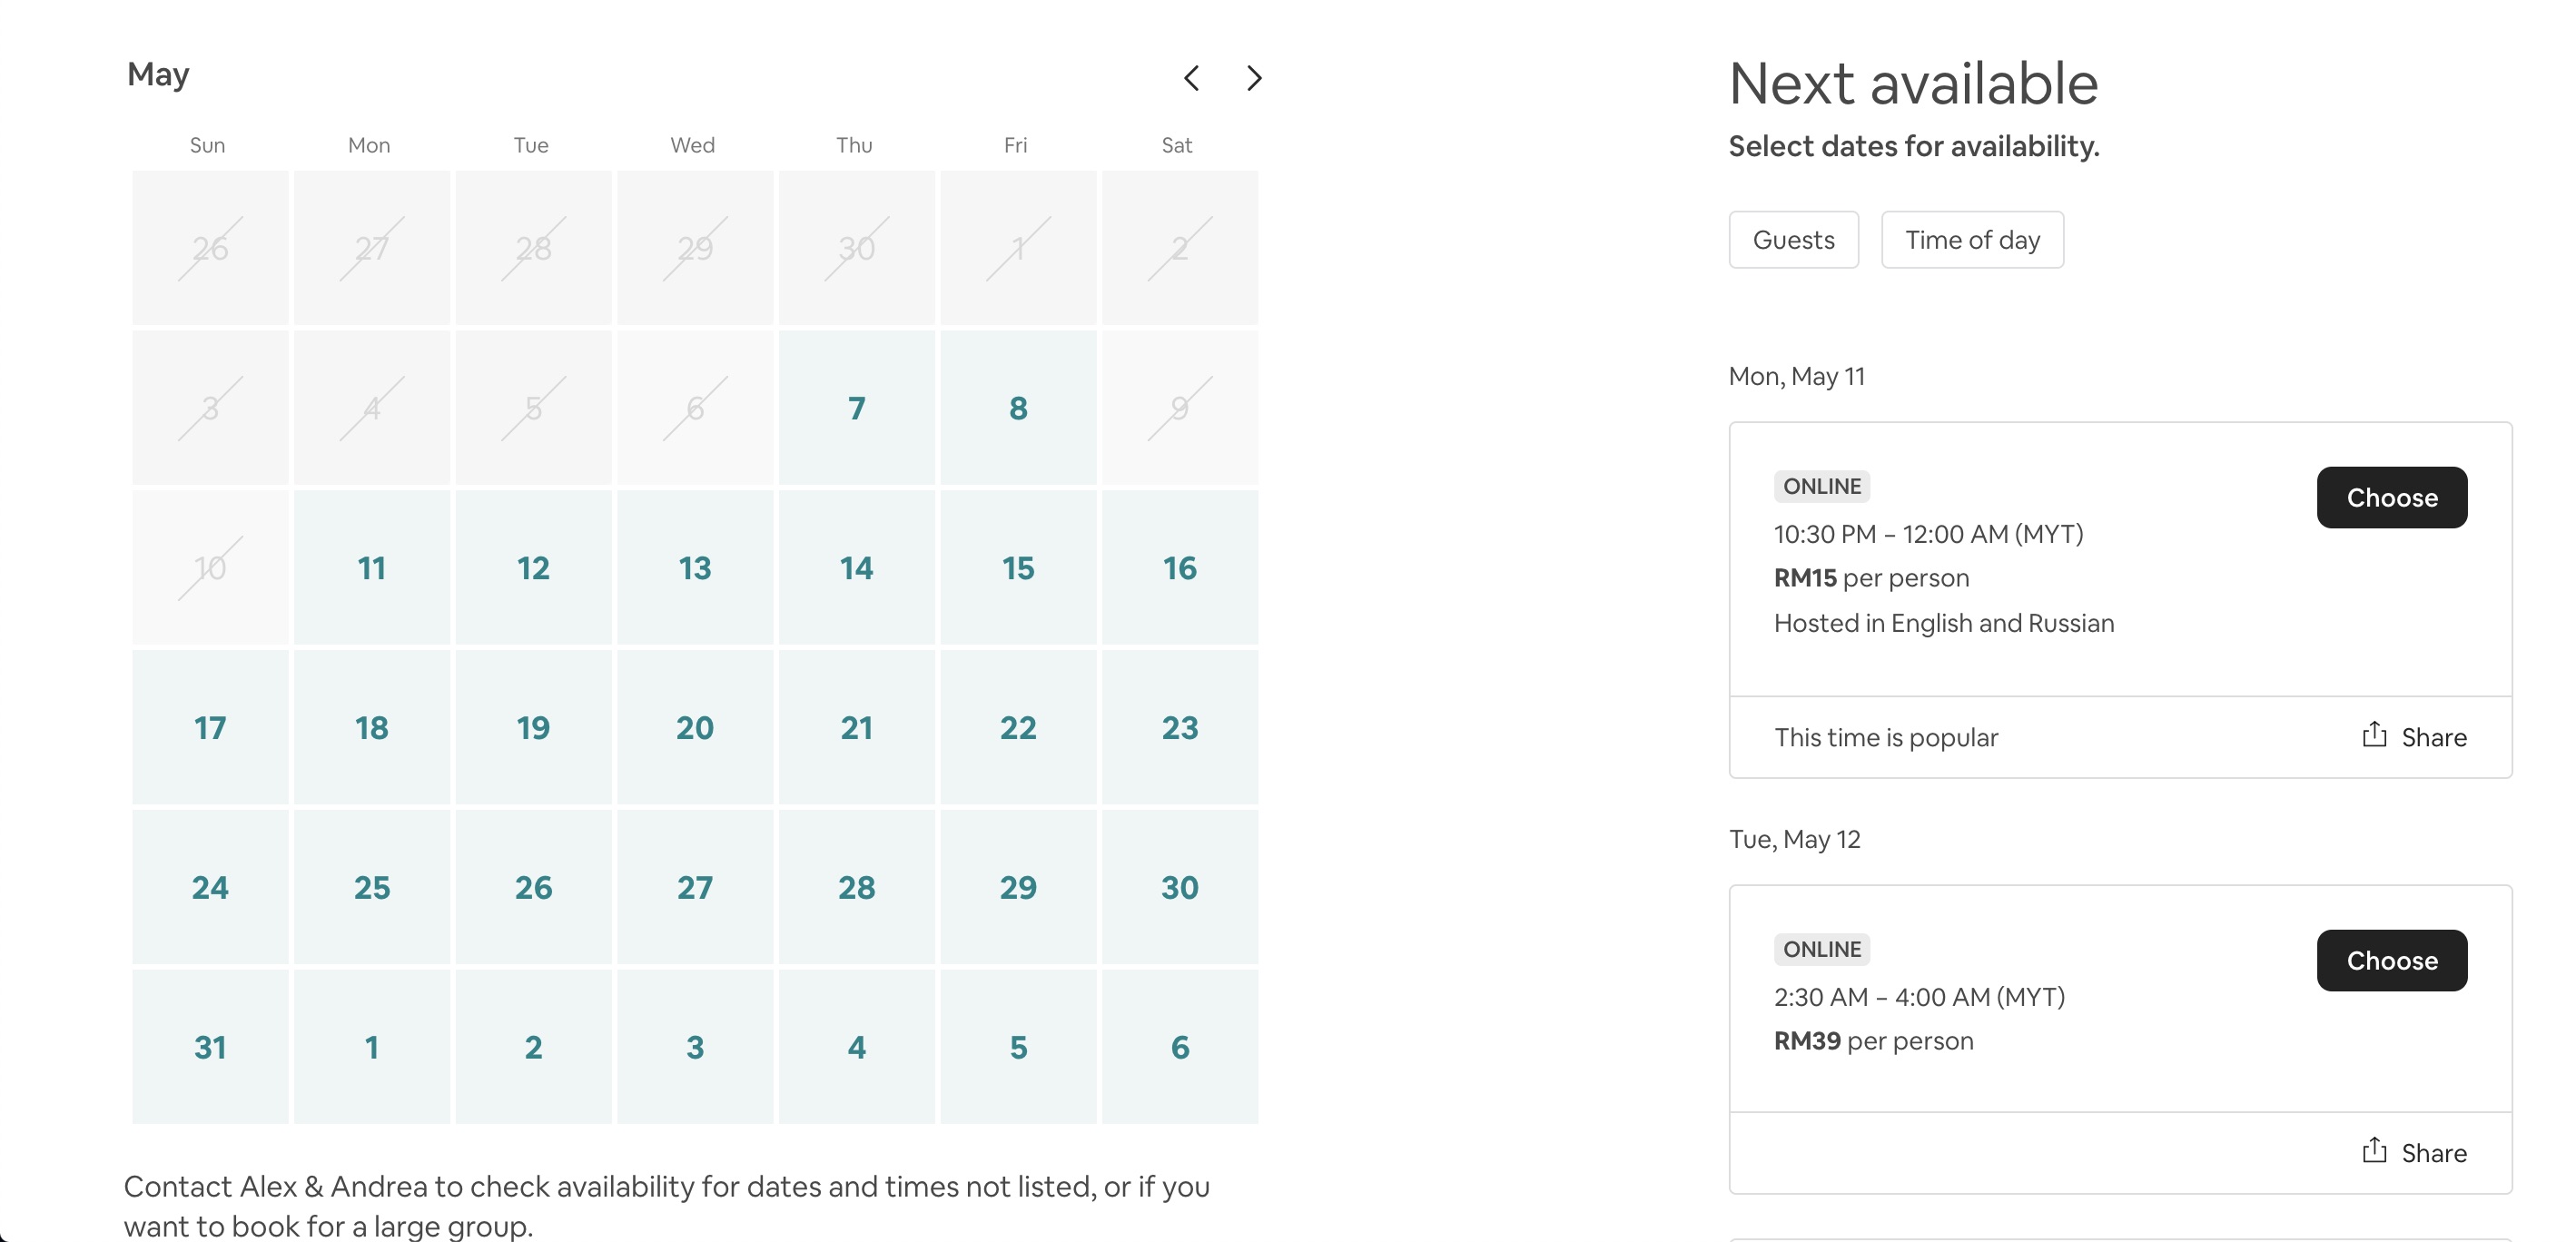The image size is (2576, 1242).
Task: Select Saturday May 23 date
Action: (1179, 728)
